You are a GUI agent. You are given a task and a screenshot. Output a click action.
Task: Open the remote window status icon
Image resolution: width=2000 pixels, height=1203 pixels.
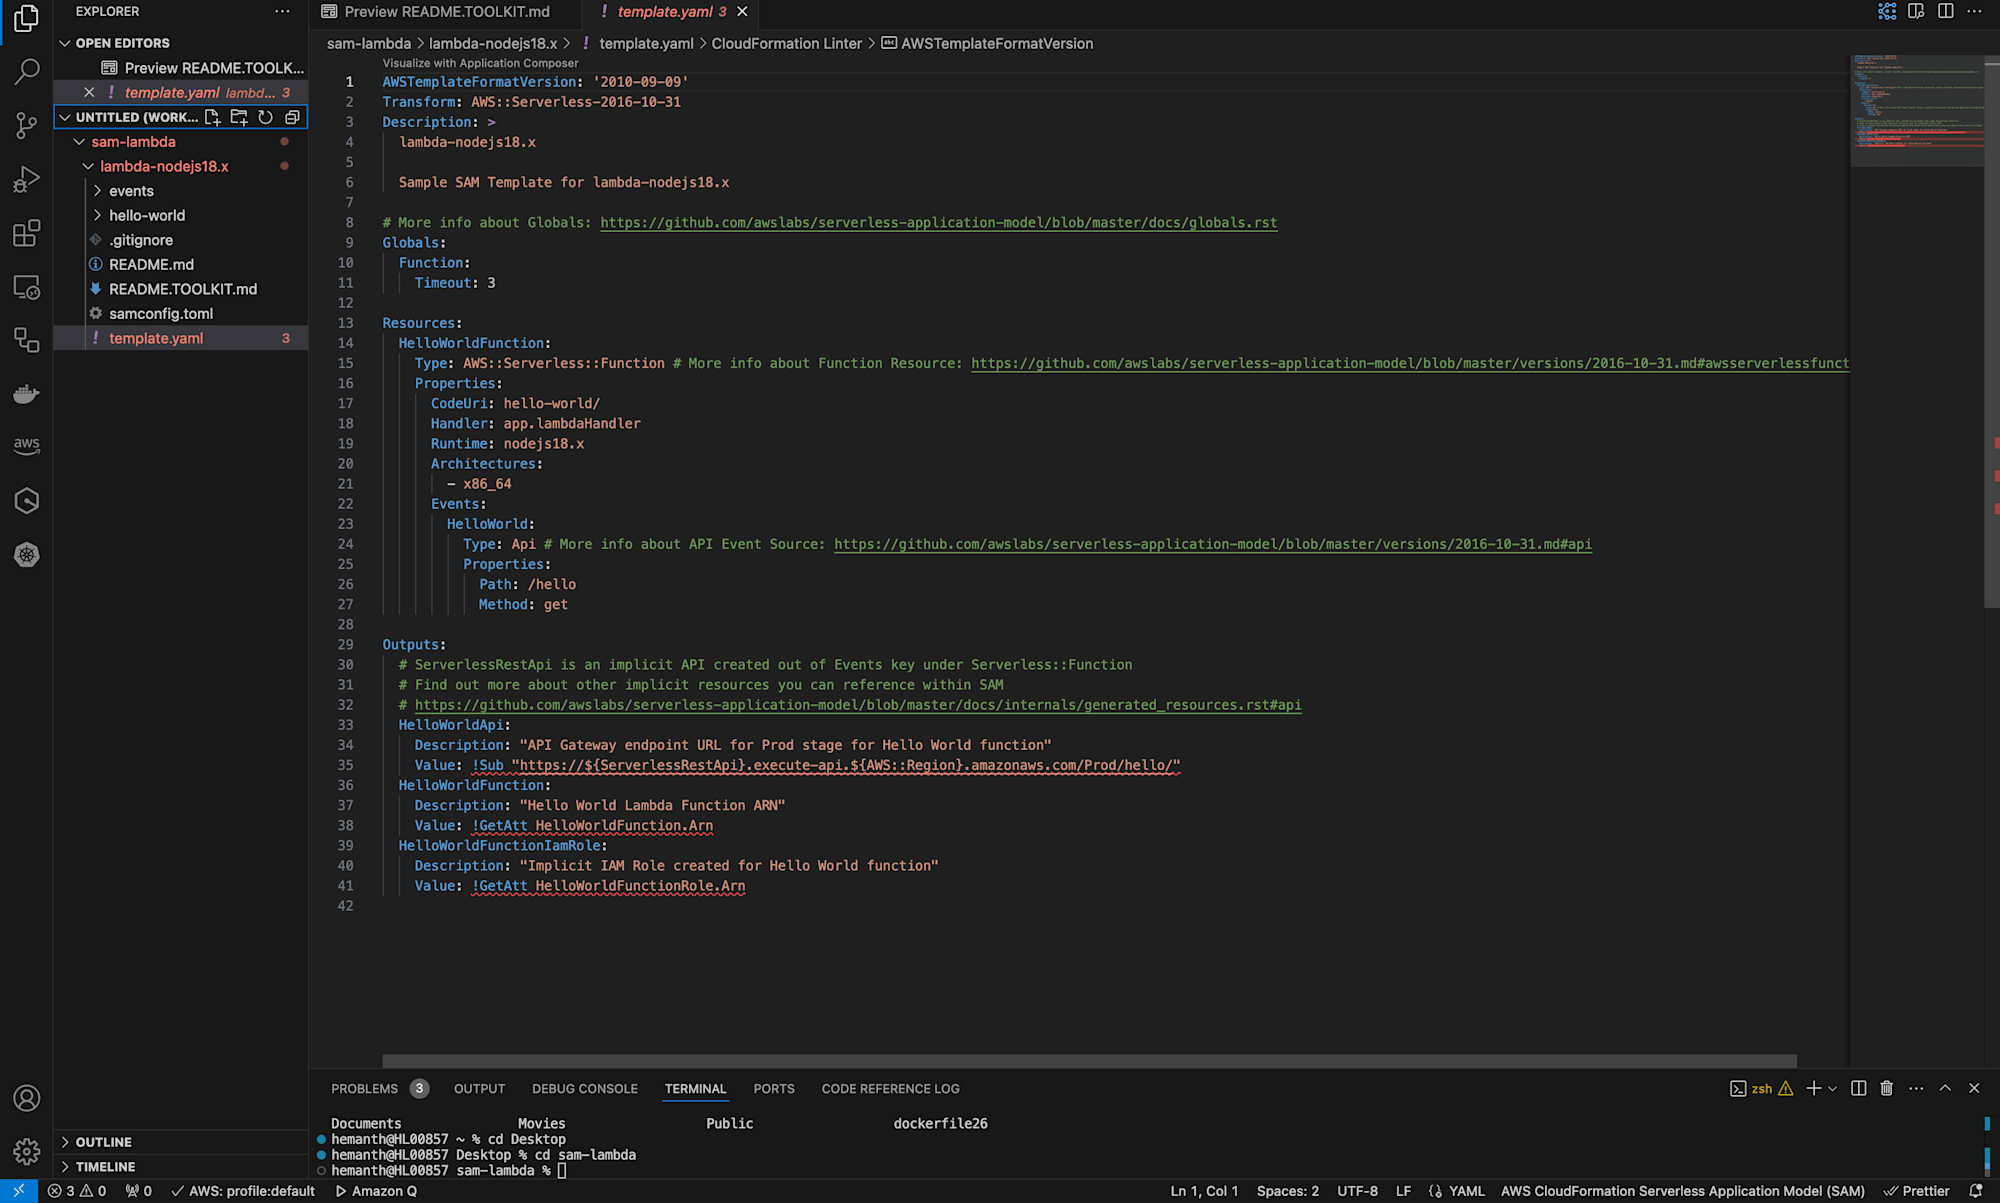(x=19, y=1191)
